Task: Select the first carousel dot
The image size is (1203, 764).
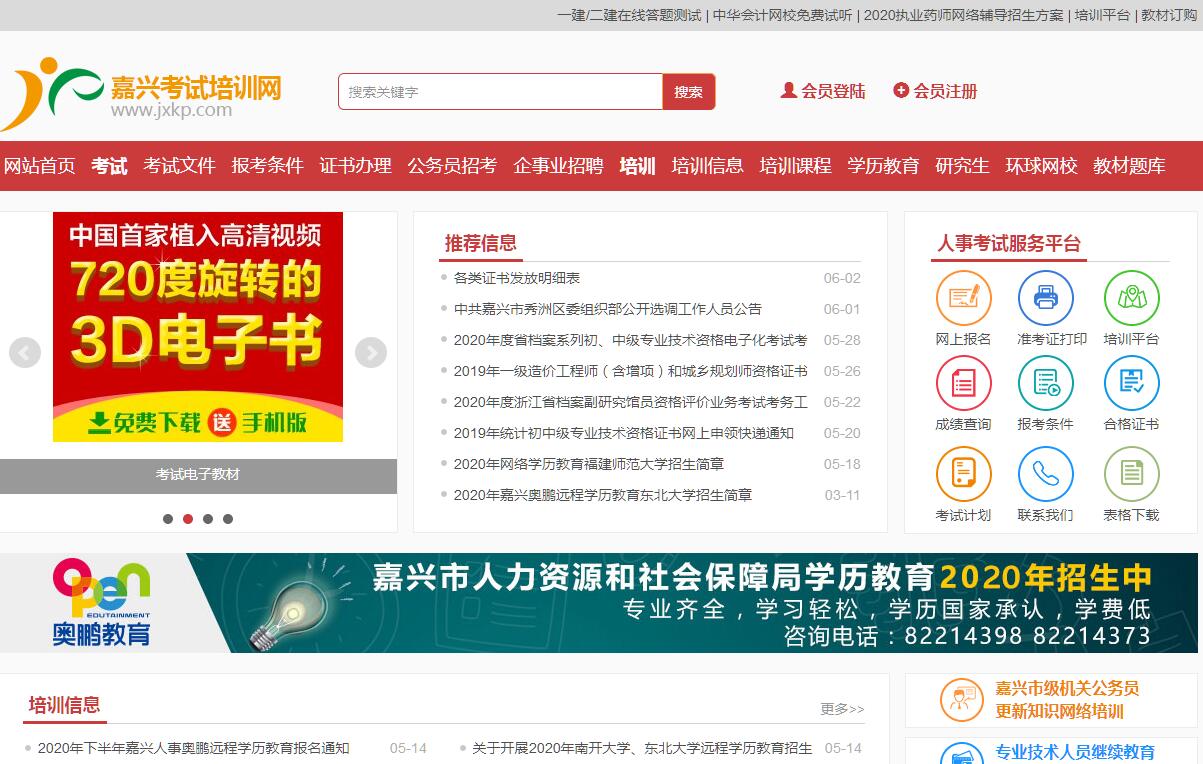Action: [168, 519]
